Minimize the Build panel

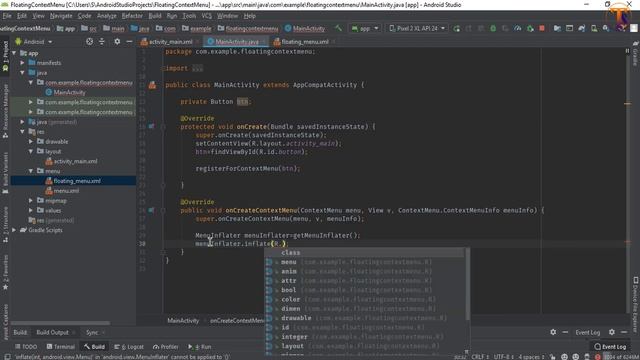pos(565,332)
